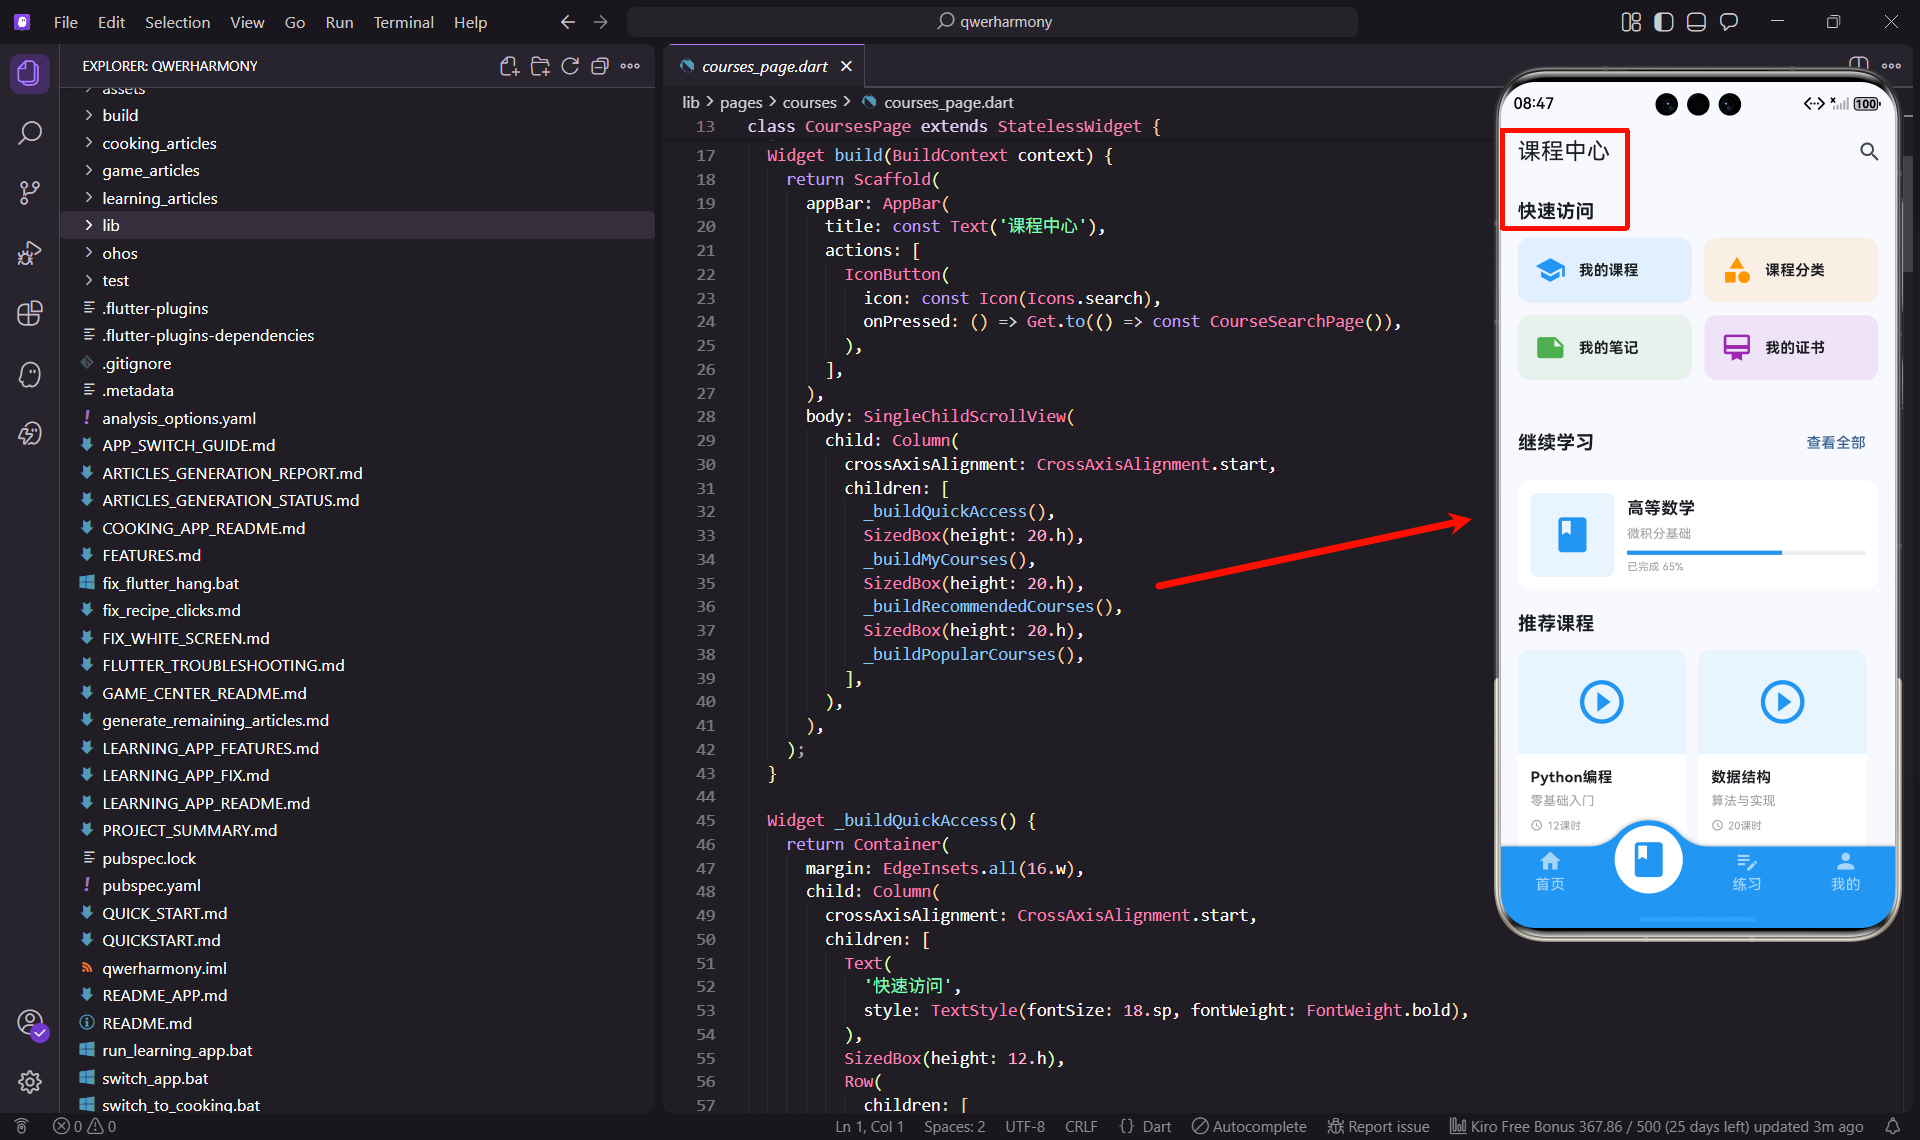This screenshot has width=1920, height=1140.
Task: Expand the lib folder
Action: click(x=111, y=225)
